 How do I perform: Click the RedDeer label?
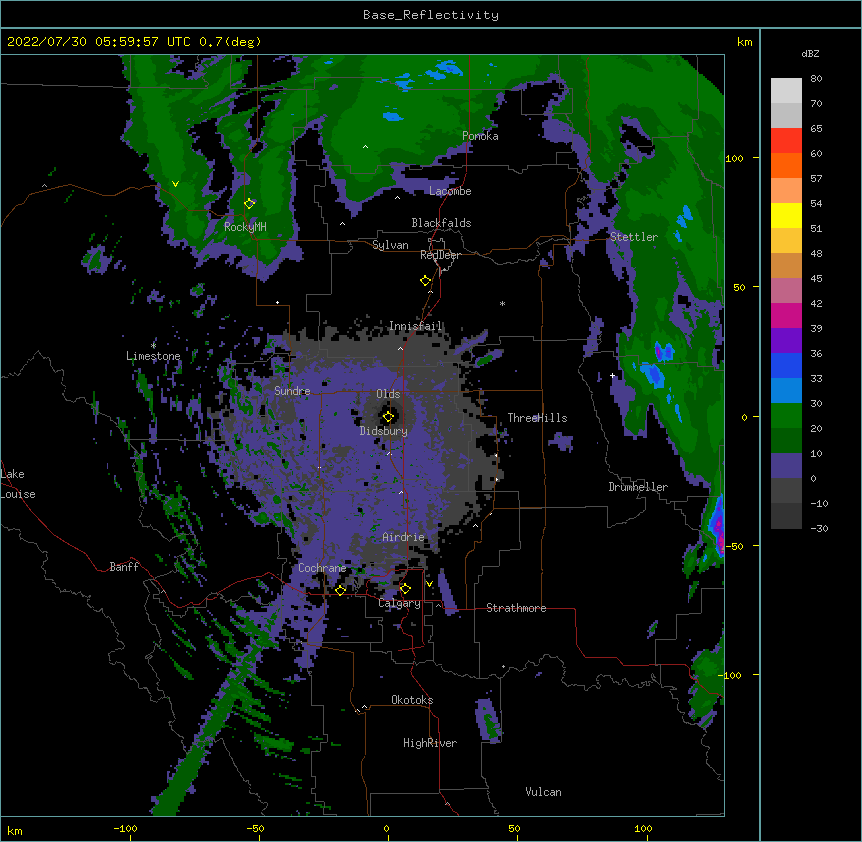(x=440, y=255)
